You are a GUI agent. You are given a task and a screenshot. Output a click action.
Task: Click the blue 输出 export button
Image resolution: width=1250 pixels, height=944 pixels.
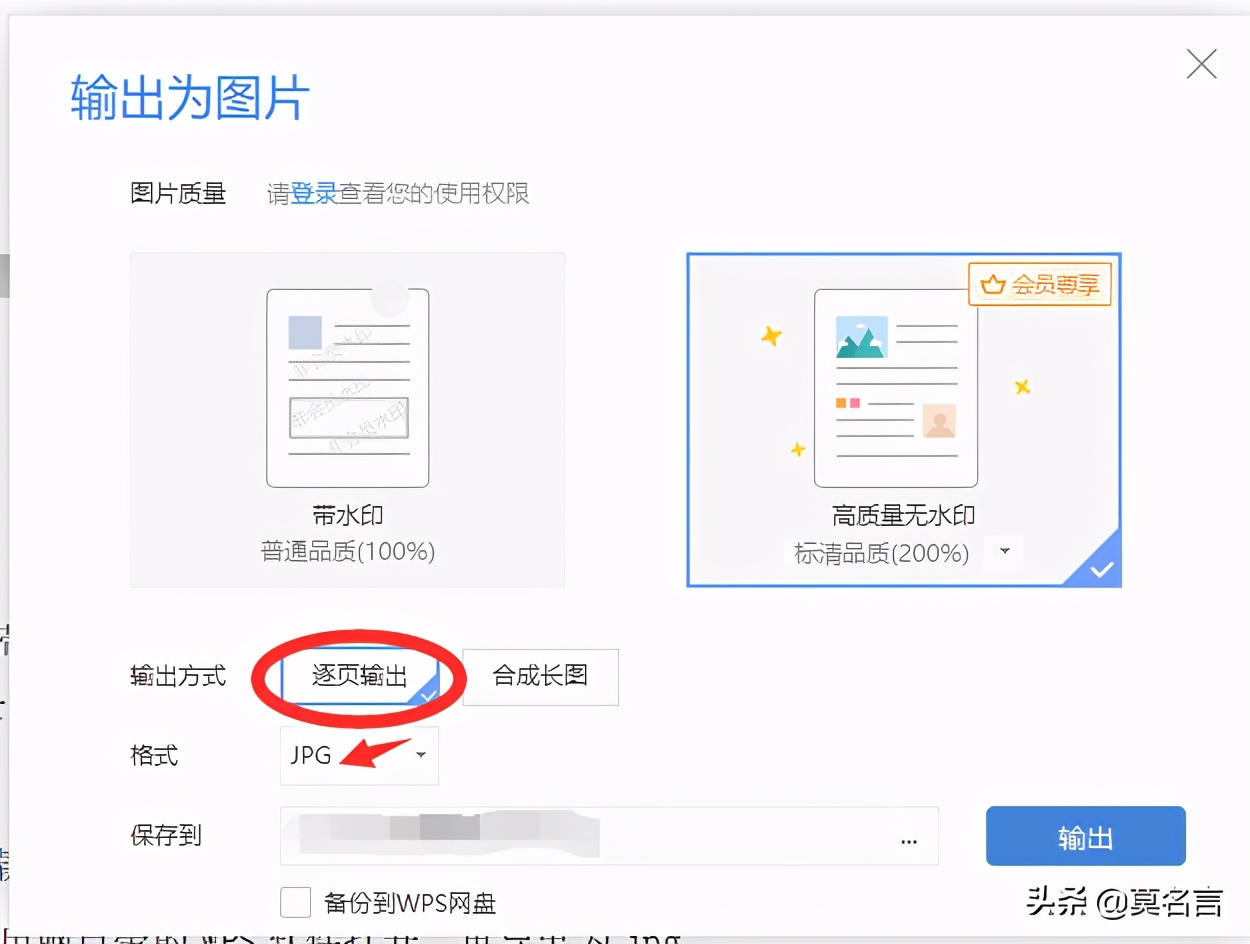(1086, 837)
